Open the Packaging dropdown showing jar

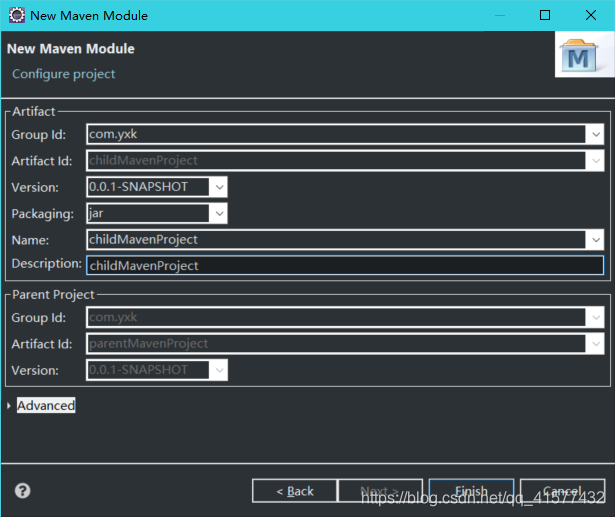[219, 213]
